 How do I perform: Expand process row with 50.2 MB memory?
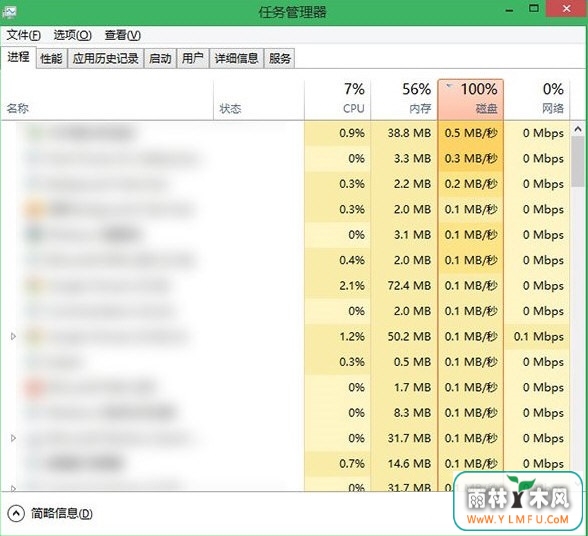point(13,336)
